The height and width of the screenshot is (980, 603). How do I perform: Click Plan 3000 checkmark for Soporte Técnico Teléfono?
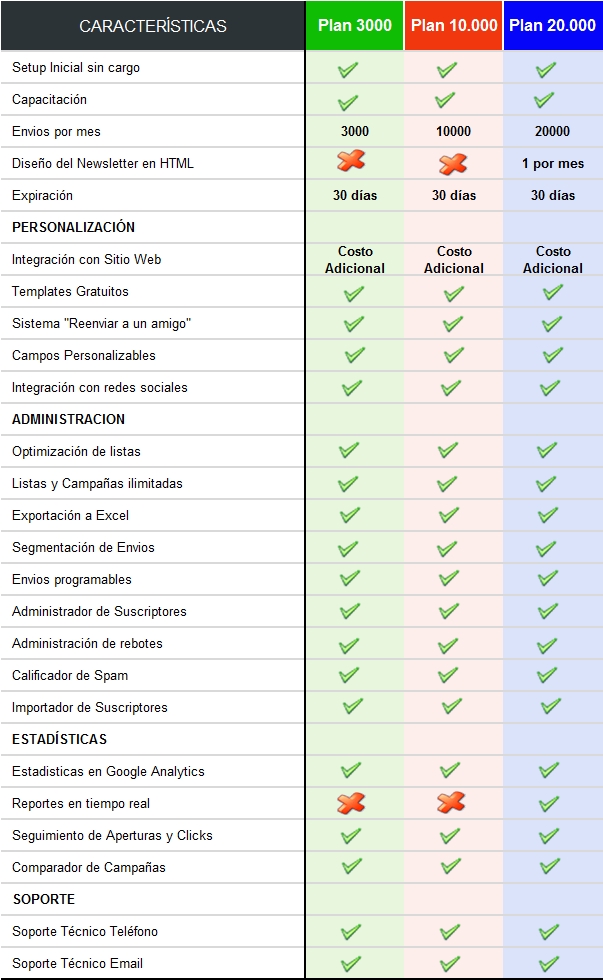click(x=351, y=931)
